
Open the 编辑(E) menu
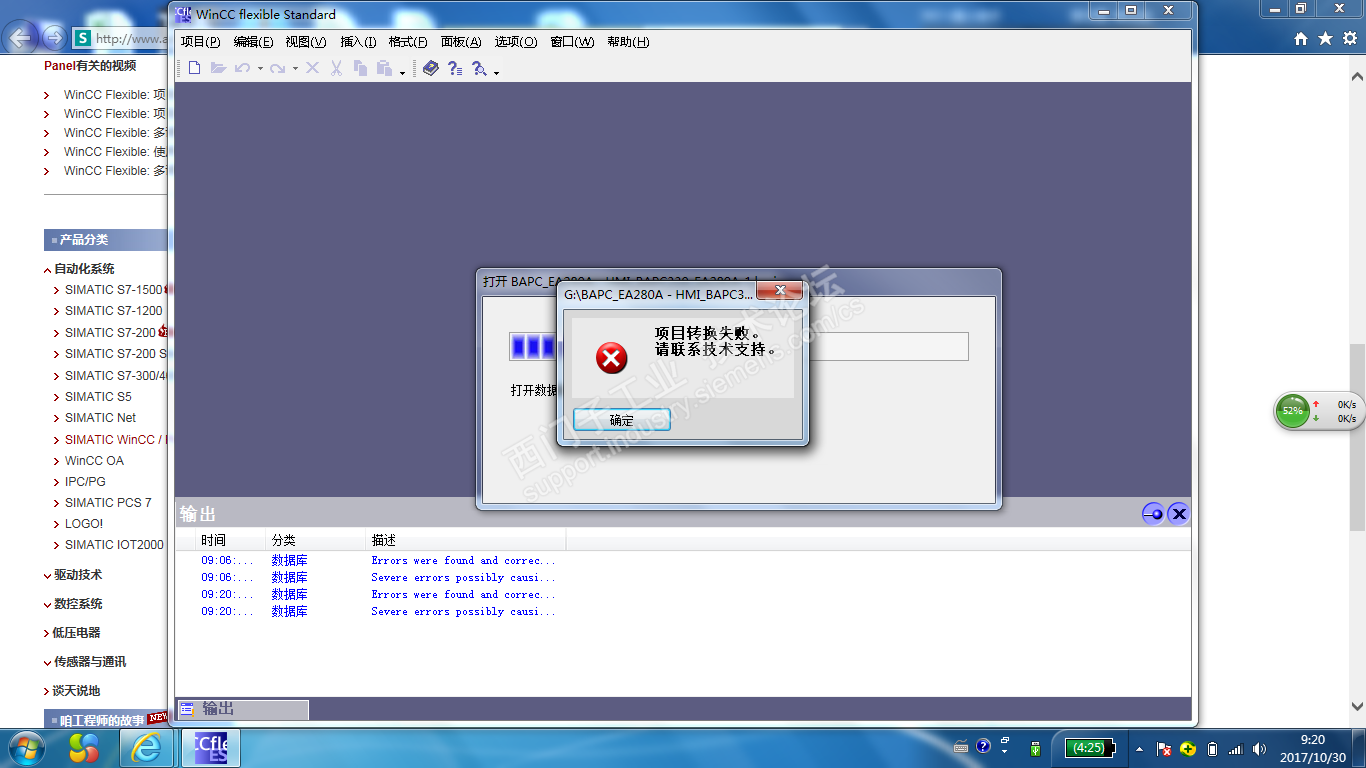253,42
